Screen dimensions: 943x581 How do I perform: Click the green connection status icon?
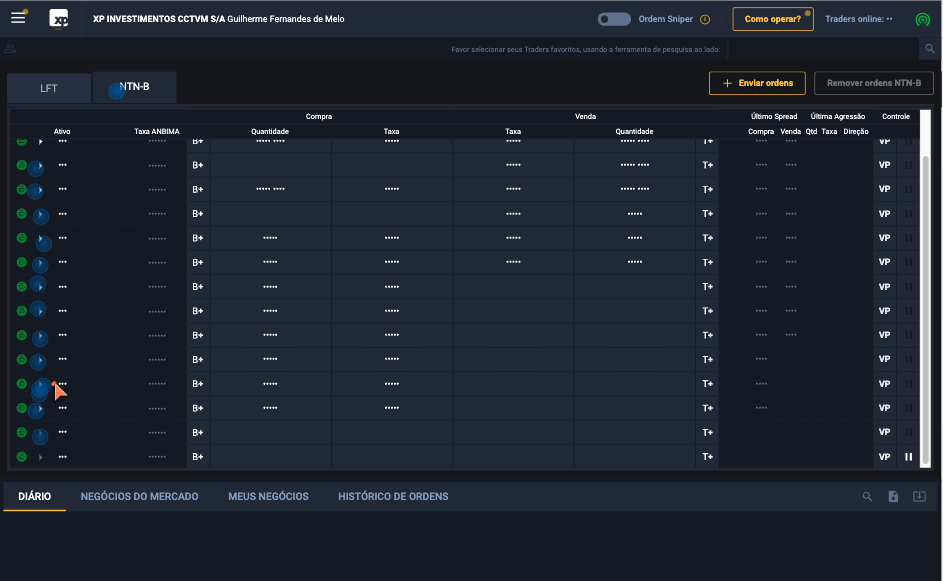[x=922, y=19]
